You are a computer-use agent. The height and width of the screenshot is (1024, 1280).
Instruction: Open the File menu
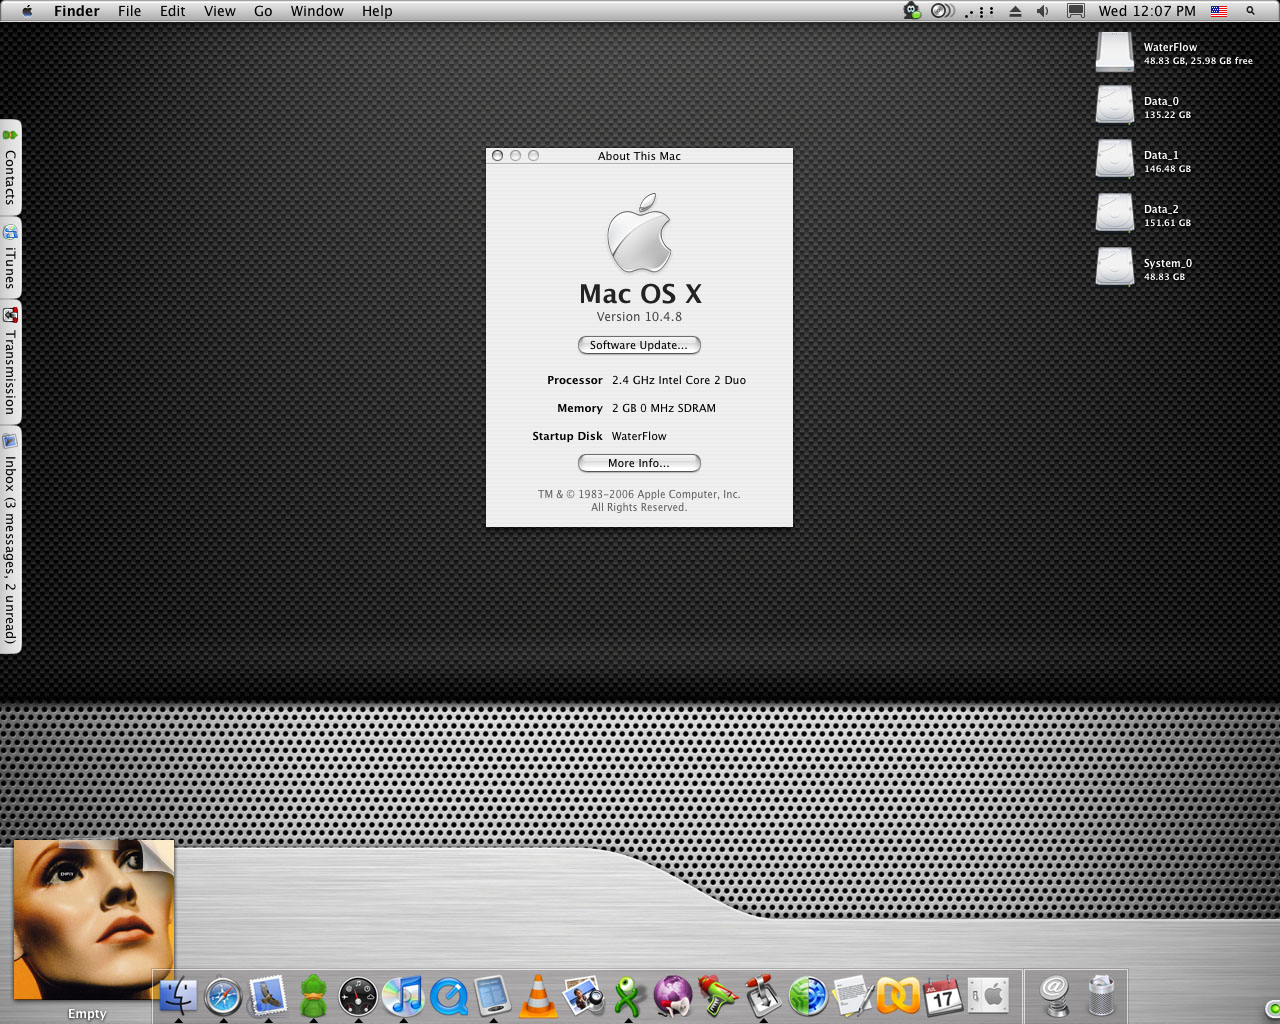point(129,11)
